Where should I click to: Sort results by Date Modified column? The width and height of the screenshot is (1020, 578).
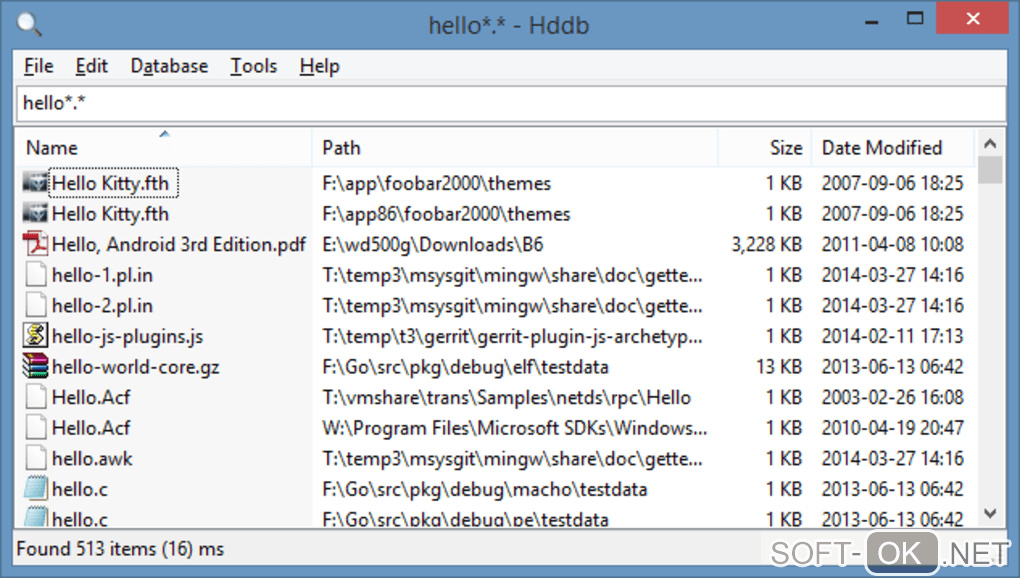click(x=881, y=148)
